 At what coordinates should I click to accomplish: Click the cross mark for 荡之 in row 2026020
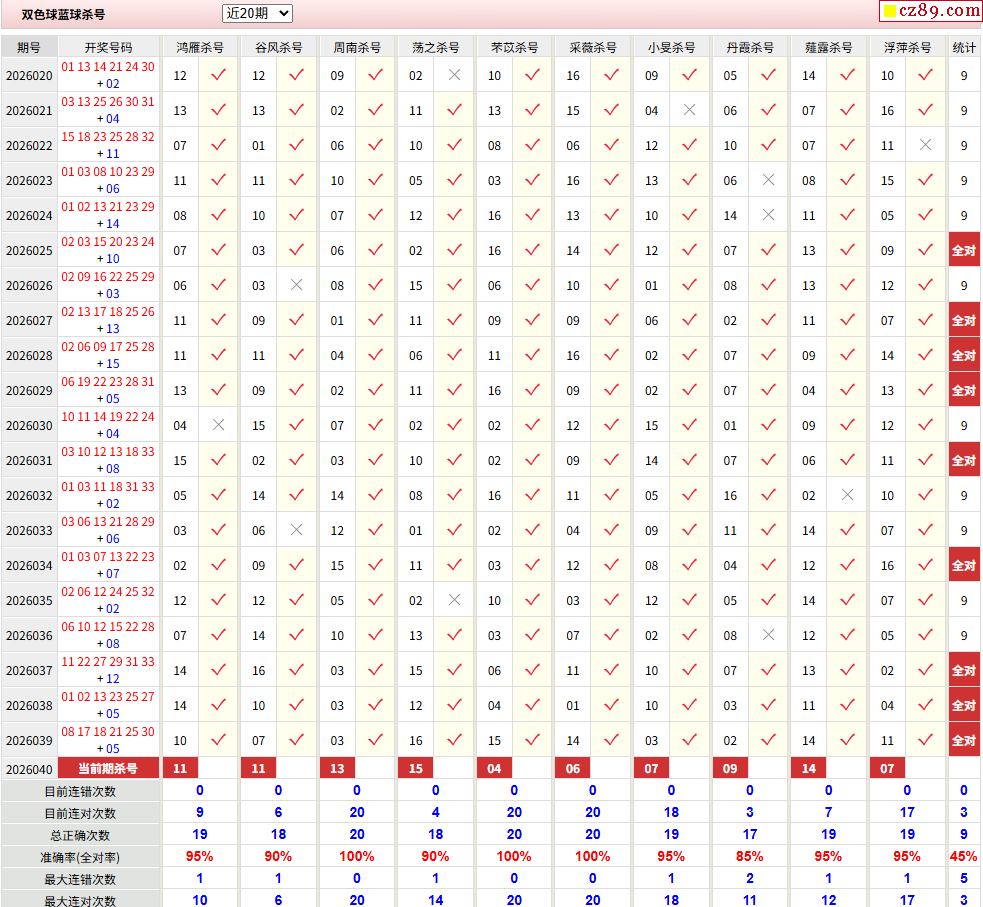point(454,75)
